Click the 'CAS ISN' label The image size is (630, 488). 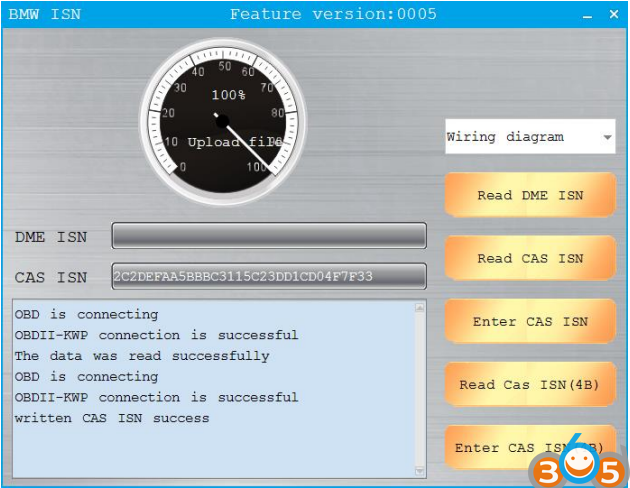click(51, 277)
